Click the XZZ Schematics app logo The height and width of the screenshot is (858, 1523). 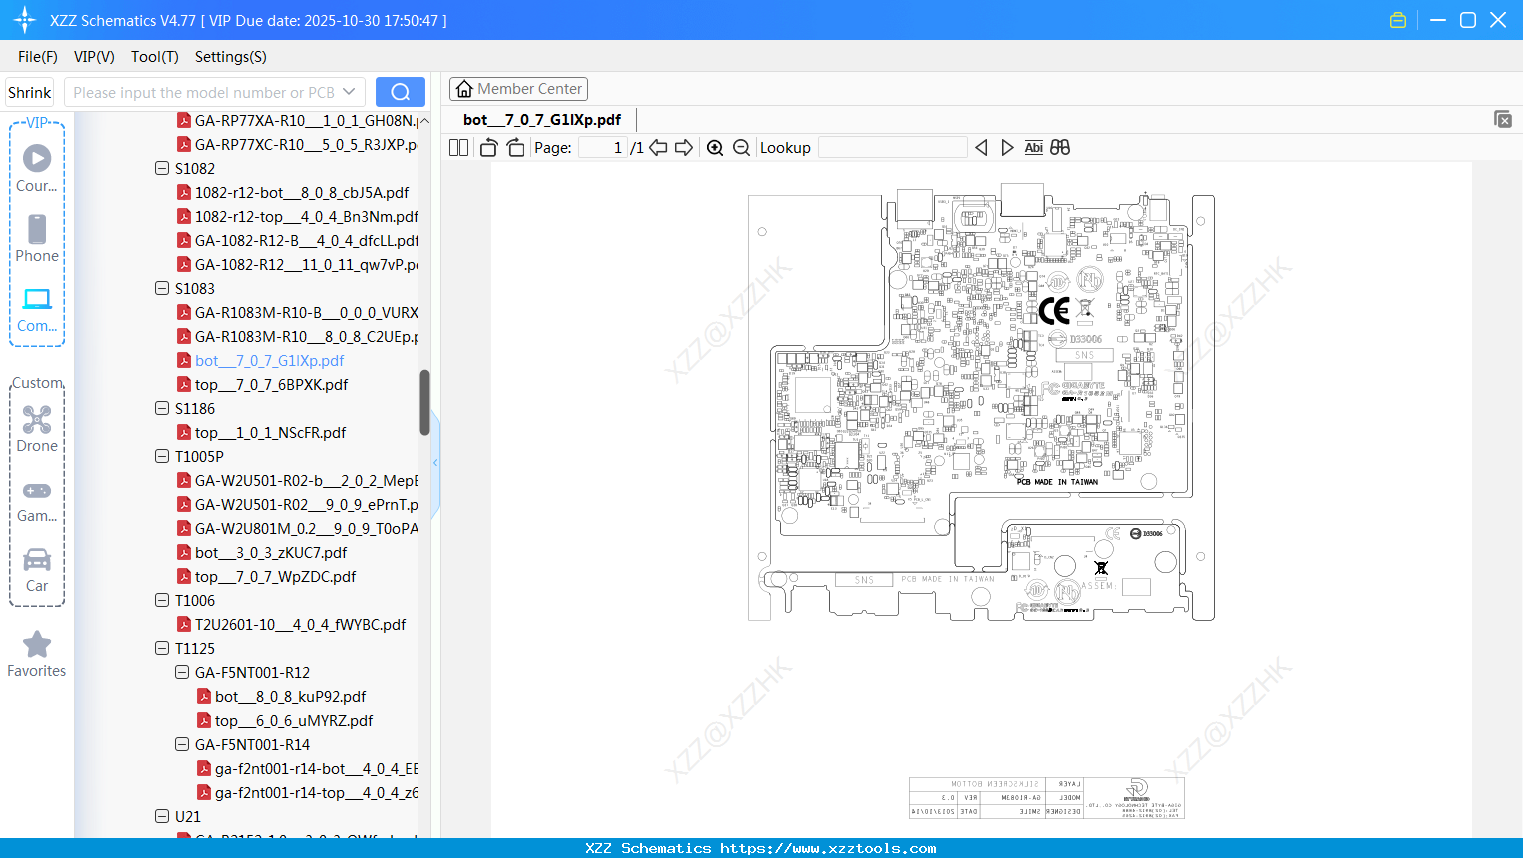[24, 20]
